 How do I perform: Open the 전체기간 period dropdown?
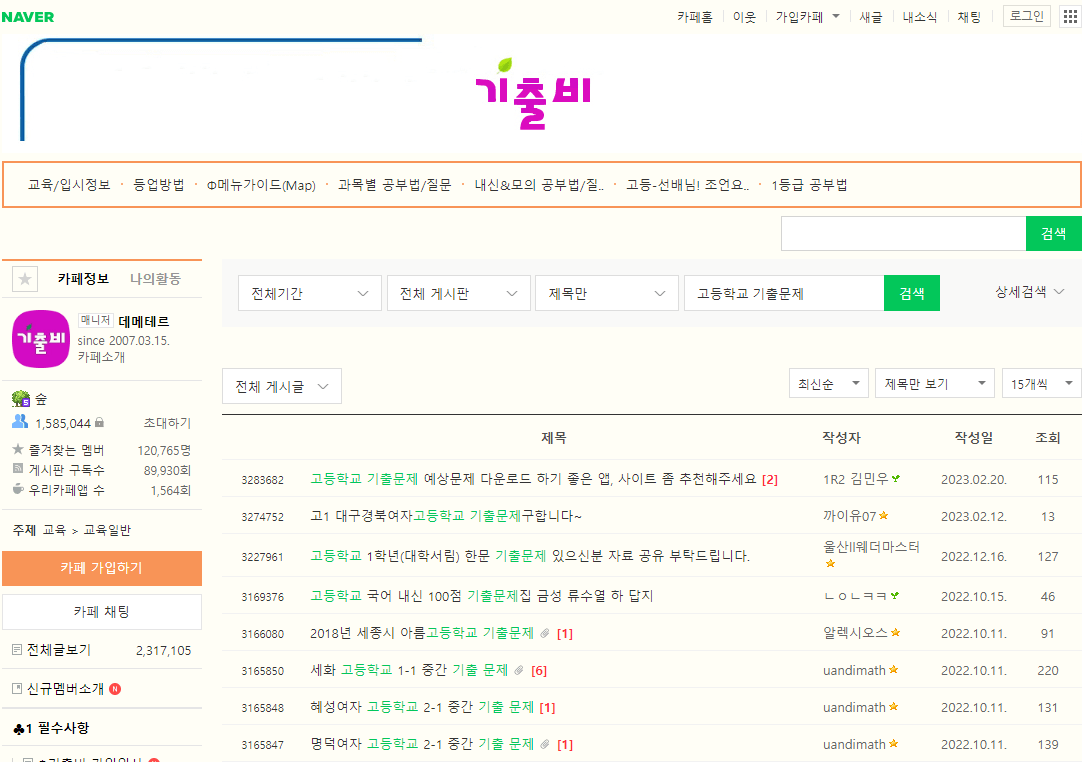pyautogui.click(x=309, y=293)
